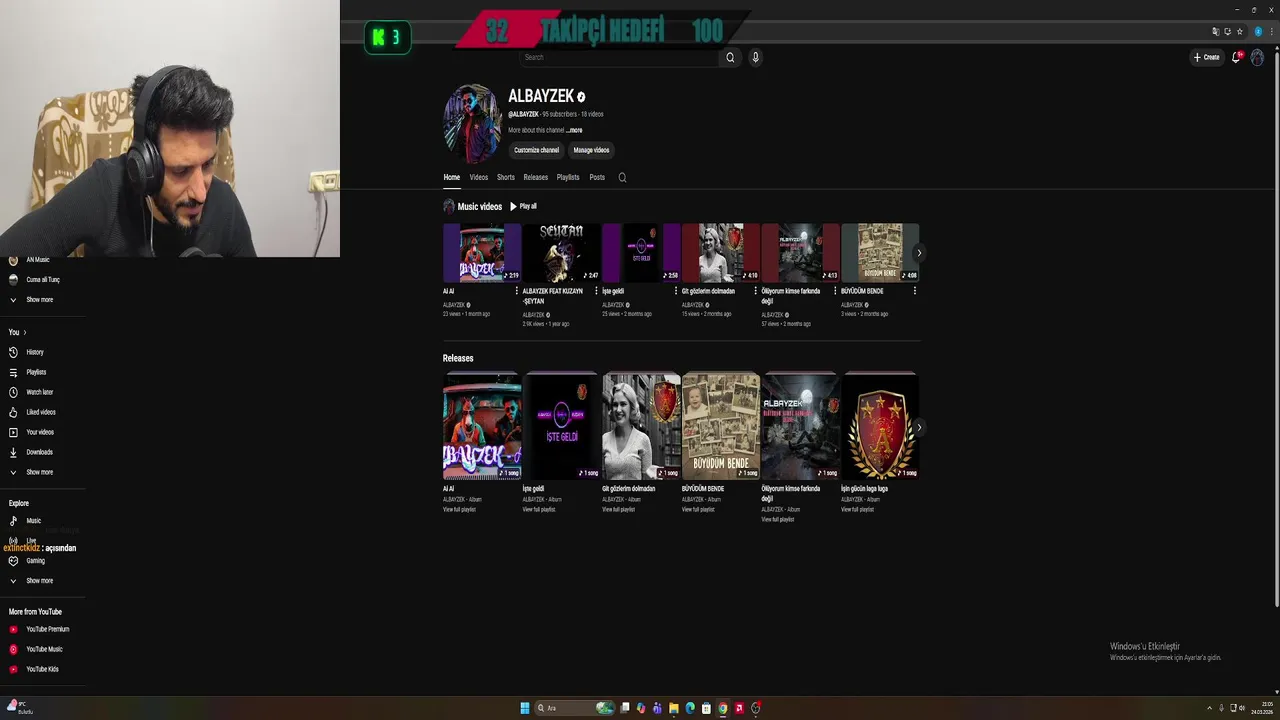The image size is (1280, 720).
Task: Switch to the Shorts tab
Action: pos(506,177)
